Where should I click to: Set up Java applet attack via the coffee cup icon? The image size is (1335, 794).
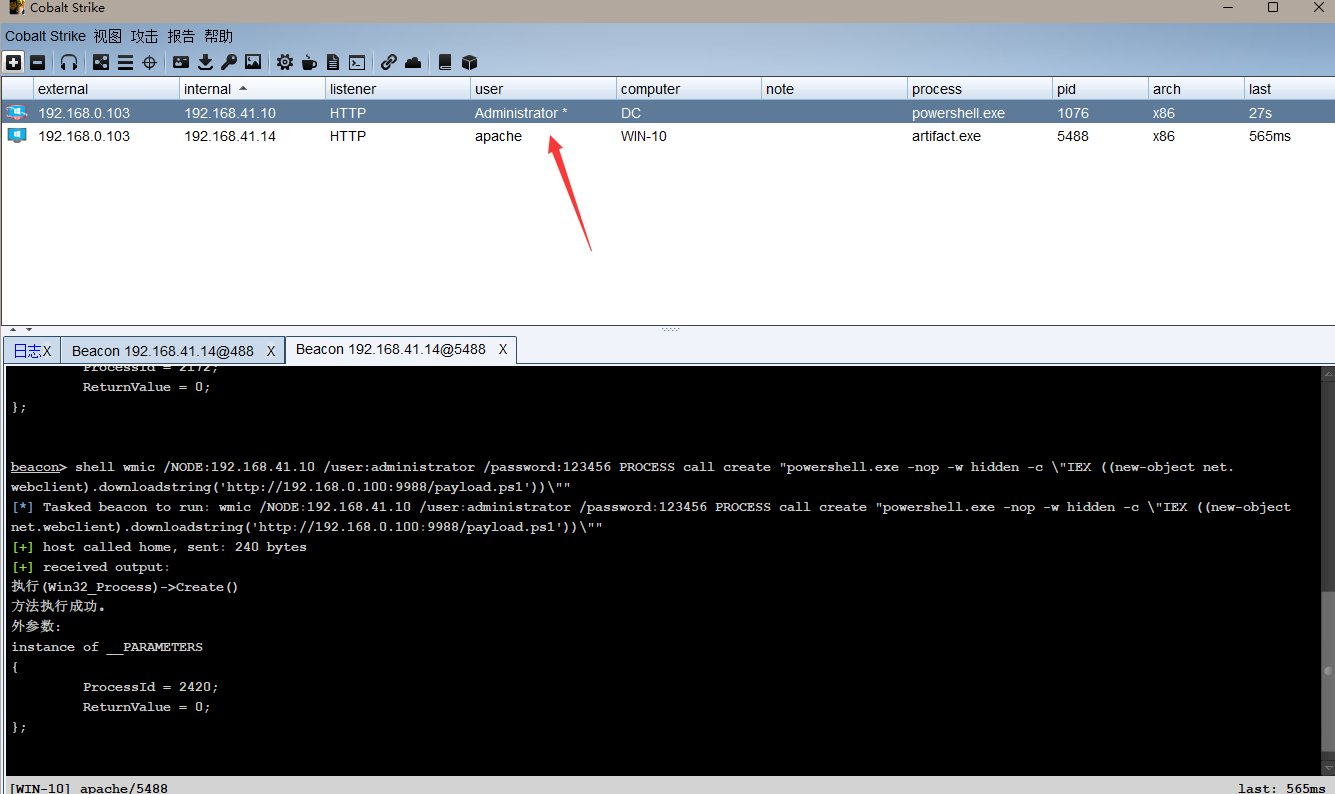(x=309, y=62)
